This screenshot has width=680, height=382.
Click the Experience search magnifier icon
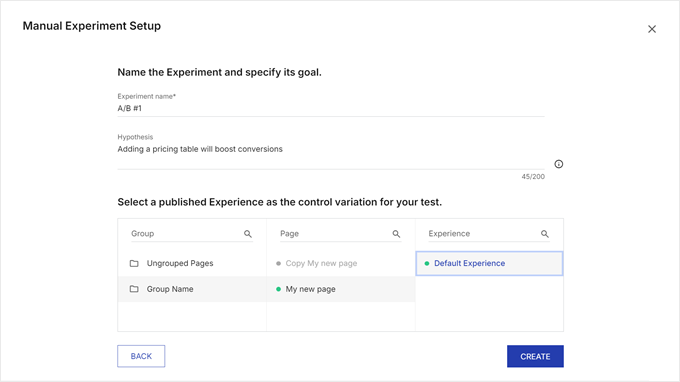point(545,234)
